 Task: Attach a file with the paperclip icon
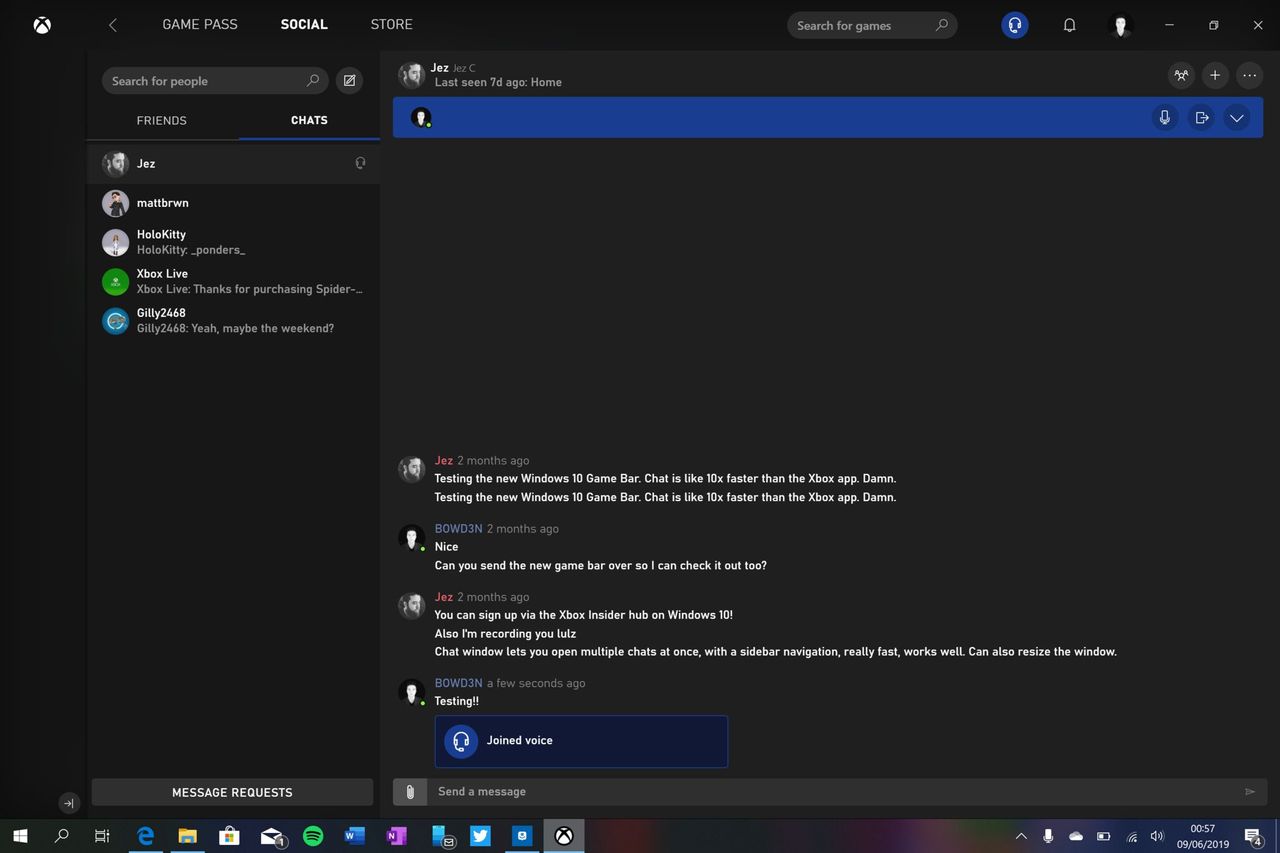click(x=410, y=792)
